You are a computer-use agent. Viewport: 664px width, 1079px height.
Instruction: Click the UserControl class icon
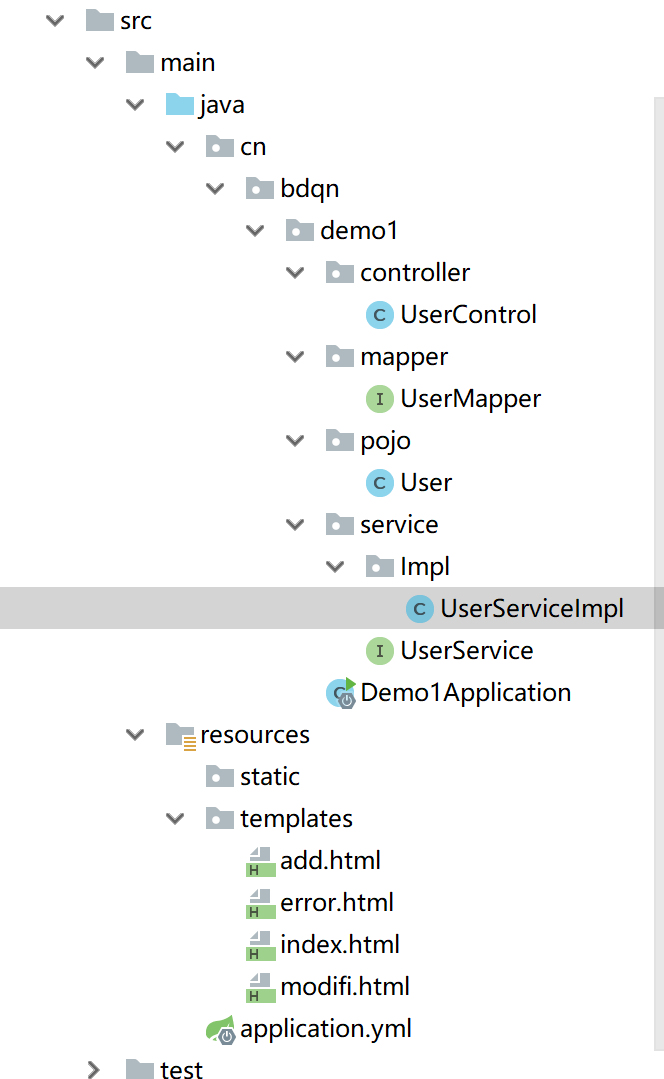coord(379,315)
